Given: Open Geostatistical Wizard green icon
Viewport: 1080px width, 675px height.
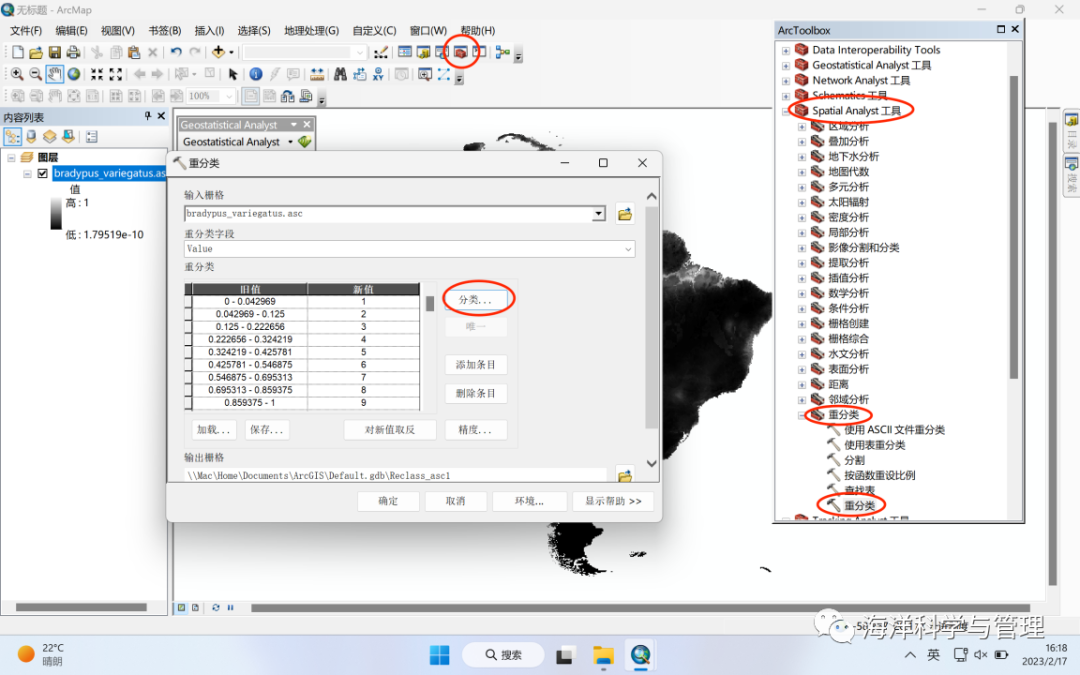Looking at the screenshot, I should (304, 142).
